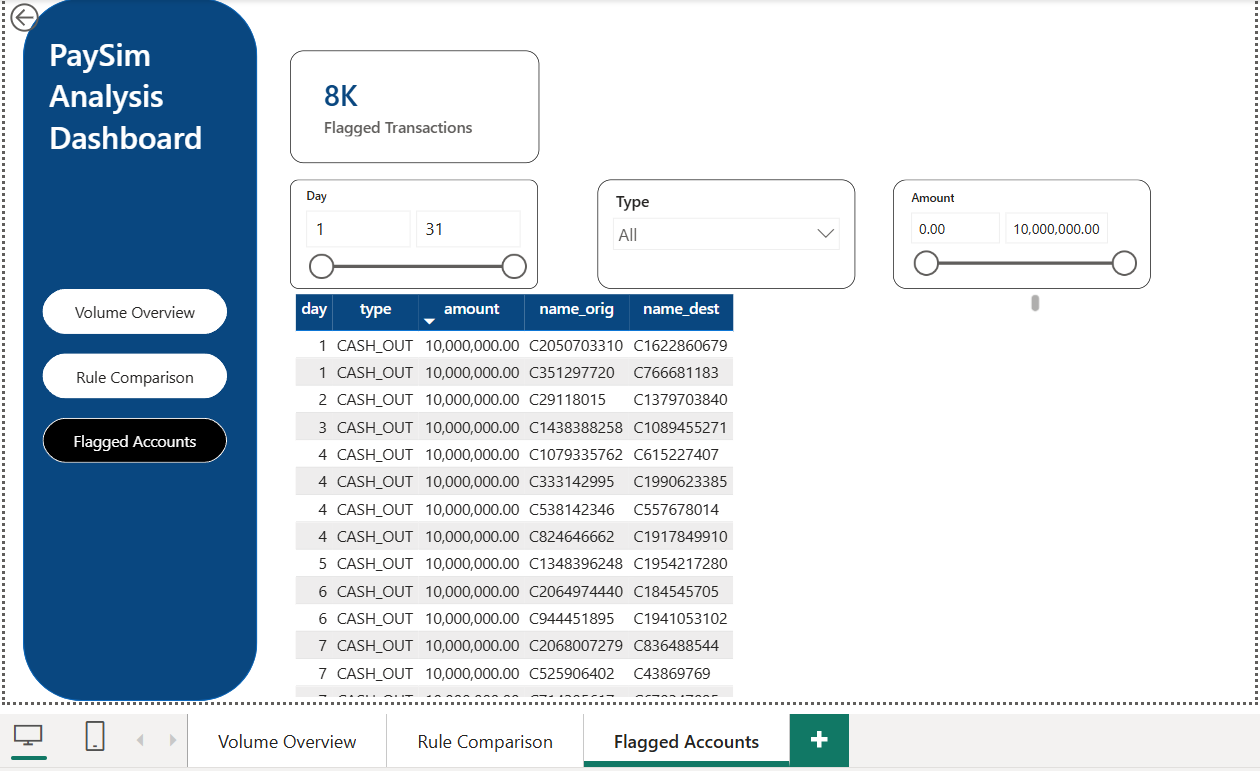Click Amount minimum field 0.00
Screen dimensions: 1260x771
click(955, 228)
